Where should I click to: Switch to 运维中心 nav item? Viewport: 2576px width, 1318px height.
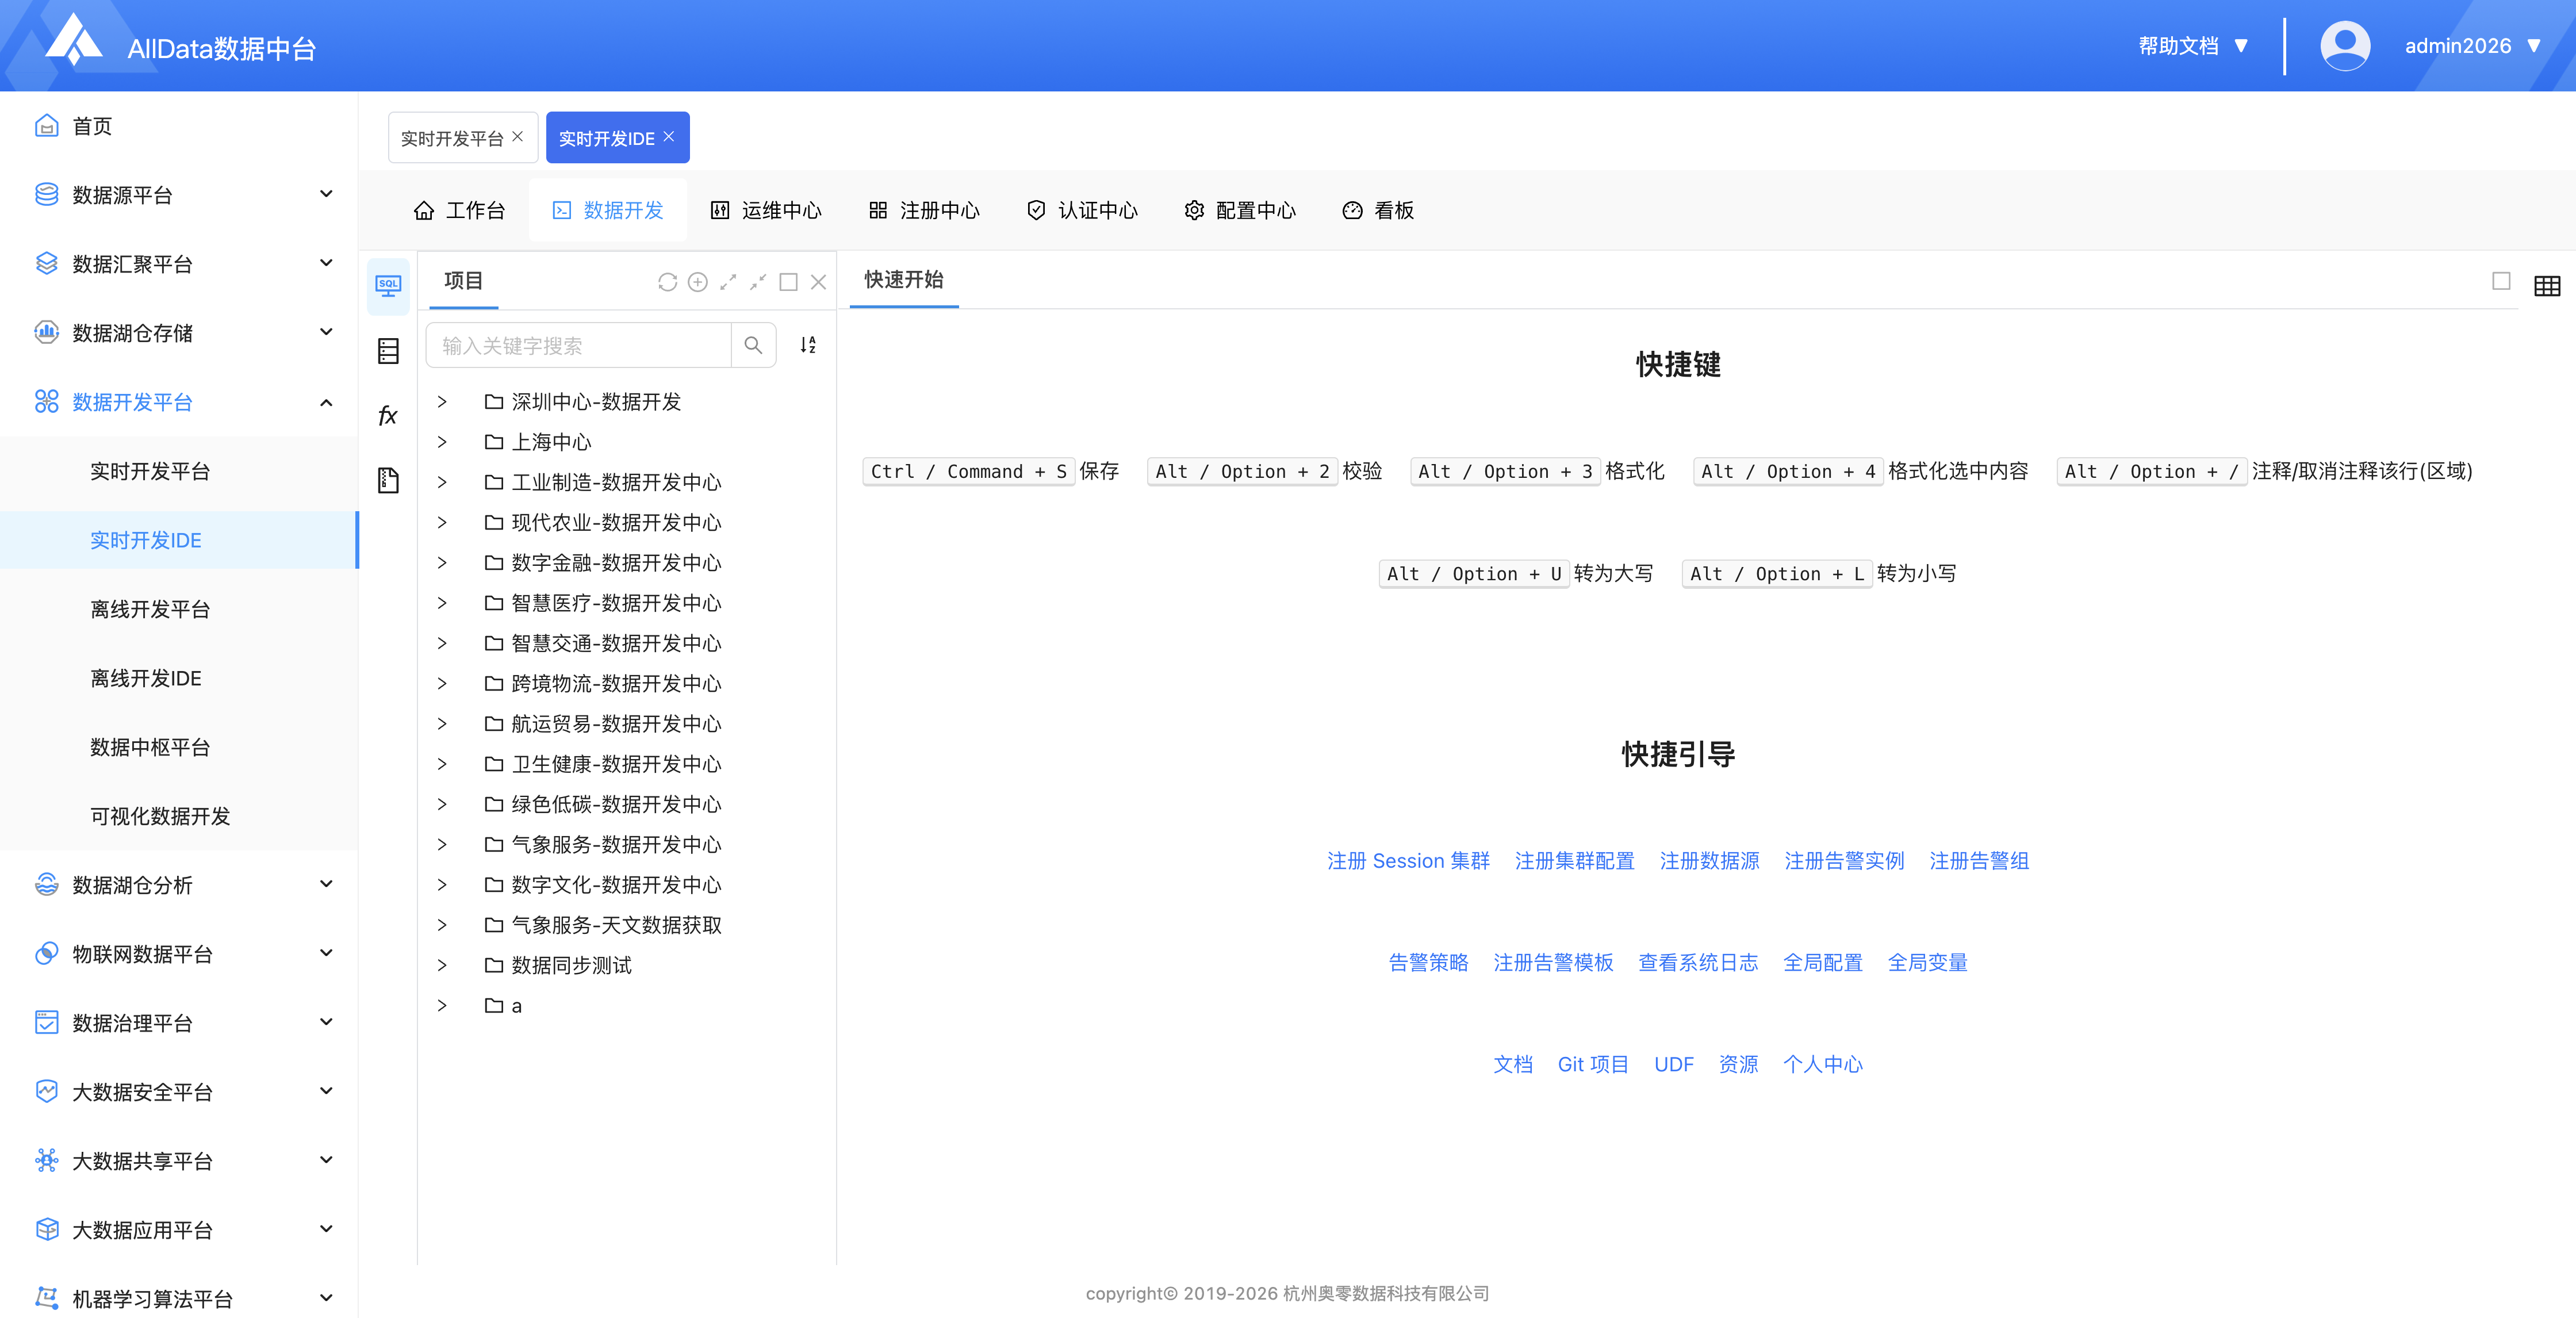pos(766,210)
